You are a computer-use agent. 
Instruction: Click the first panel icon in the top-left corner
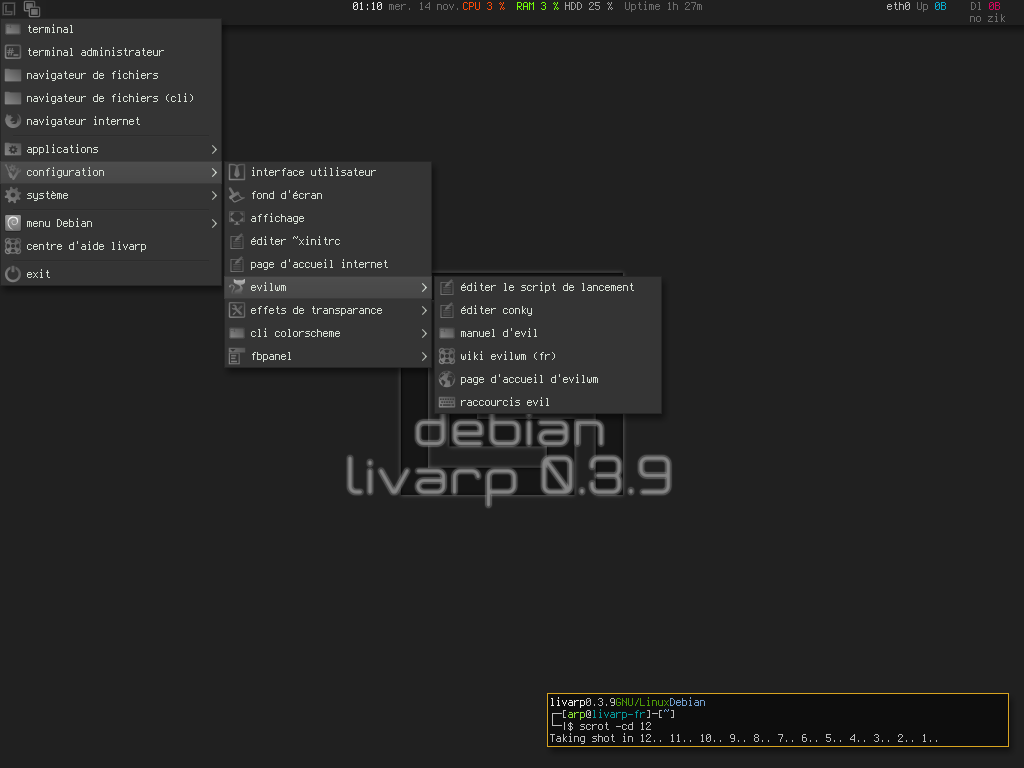[x=9, y=8]
